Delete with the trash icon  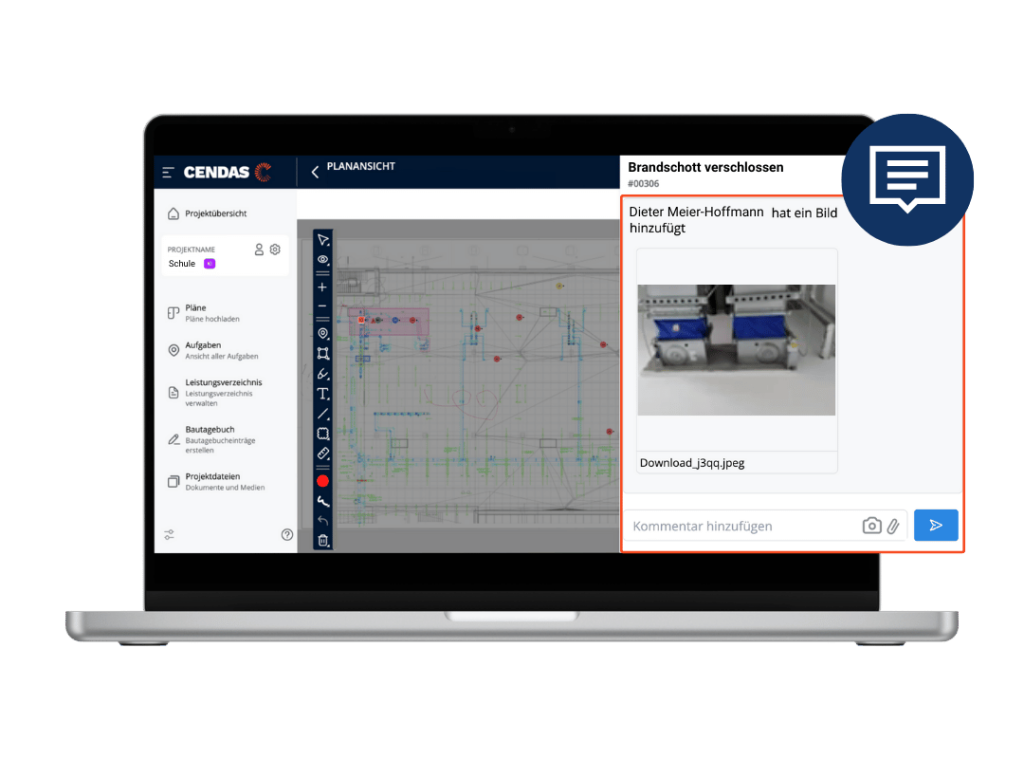click(x=323, y=540)
